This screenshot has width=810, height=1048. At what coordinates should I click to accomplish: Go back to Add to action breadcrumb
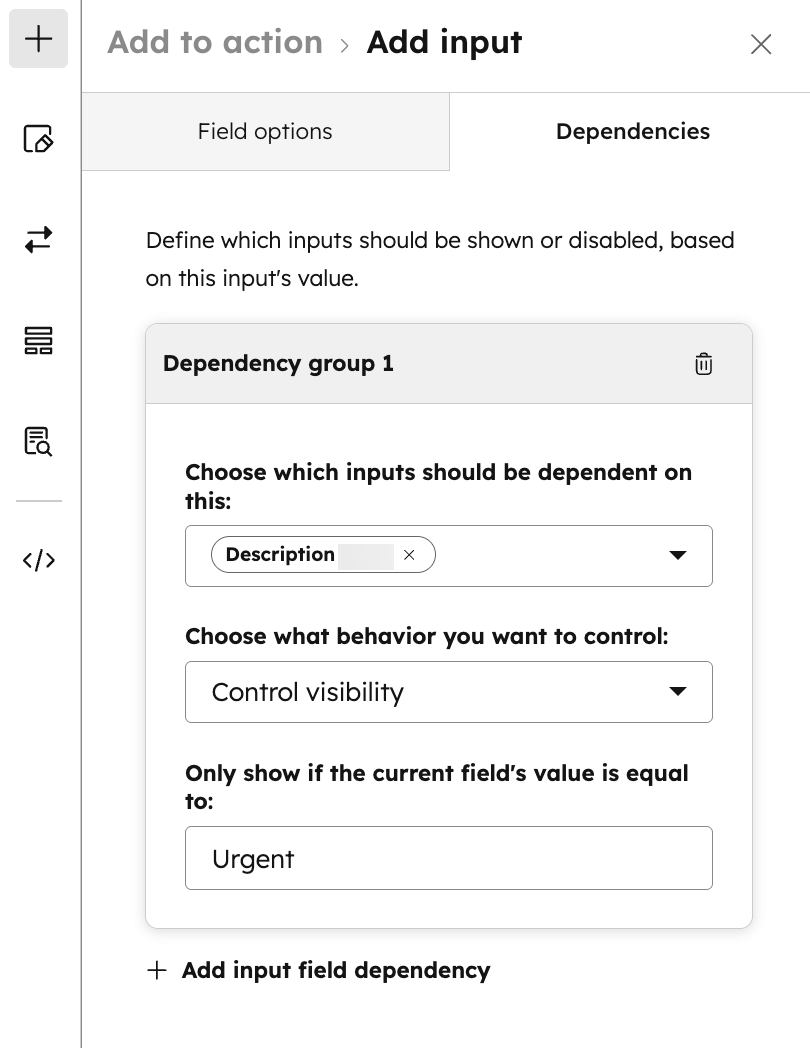(x=215, y=42)
